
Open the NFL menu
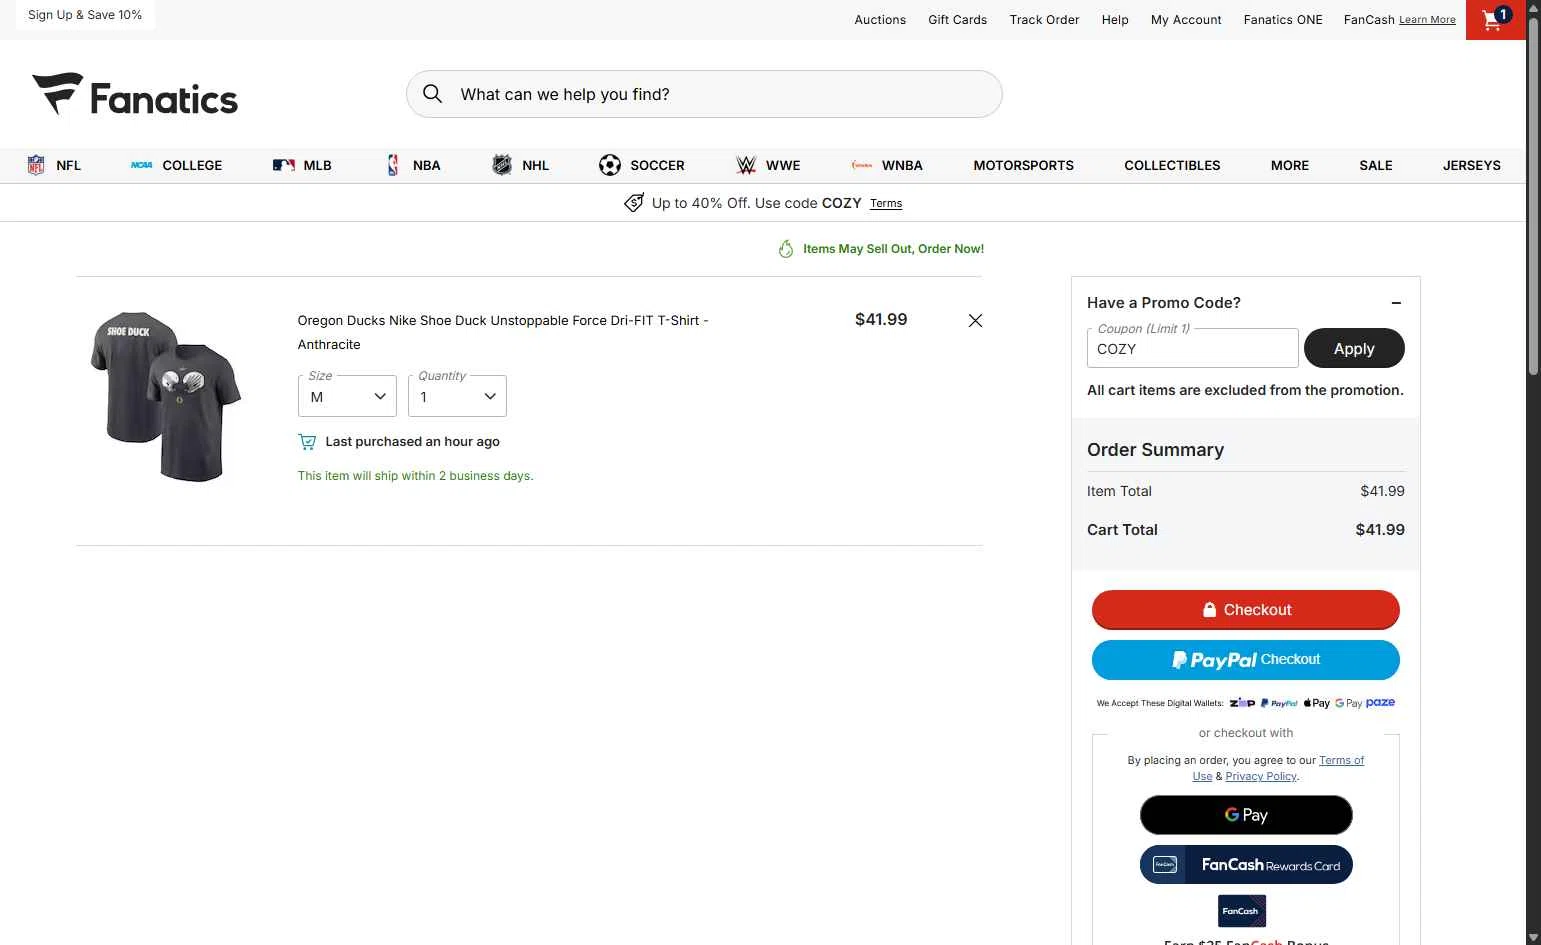[69, 165]
